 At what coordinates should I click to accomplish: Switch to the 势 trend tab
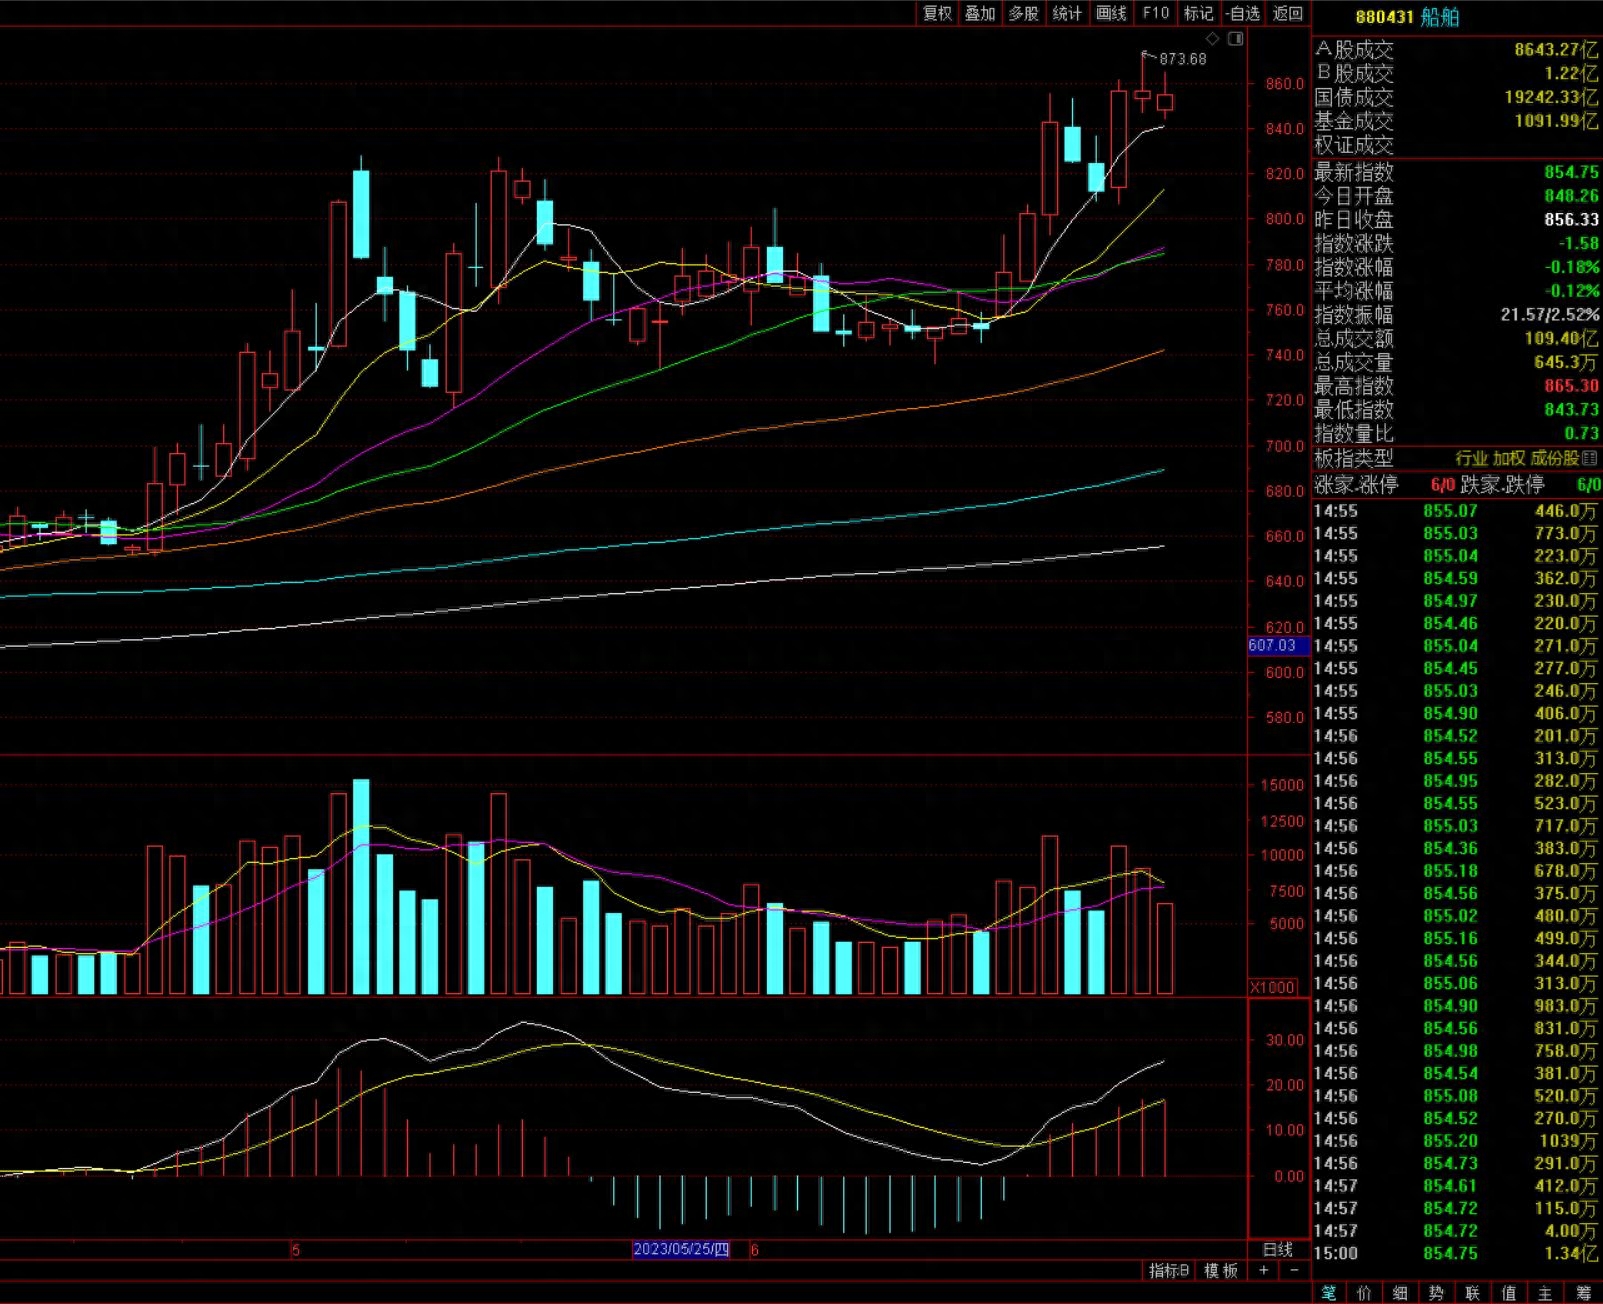tap(1436, 1293)
